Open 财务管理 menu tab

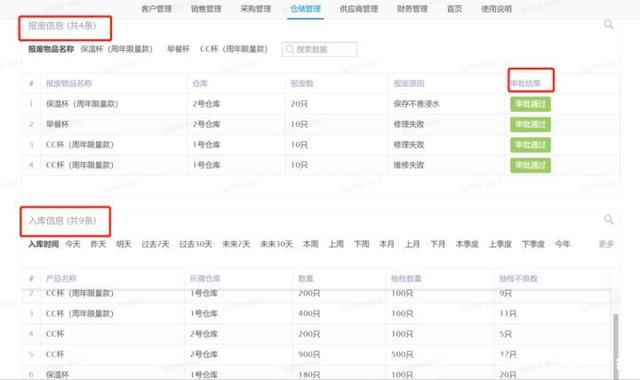[x=412, y=9]
